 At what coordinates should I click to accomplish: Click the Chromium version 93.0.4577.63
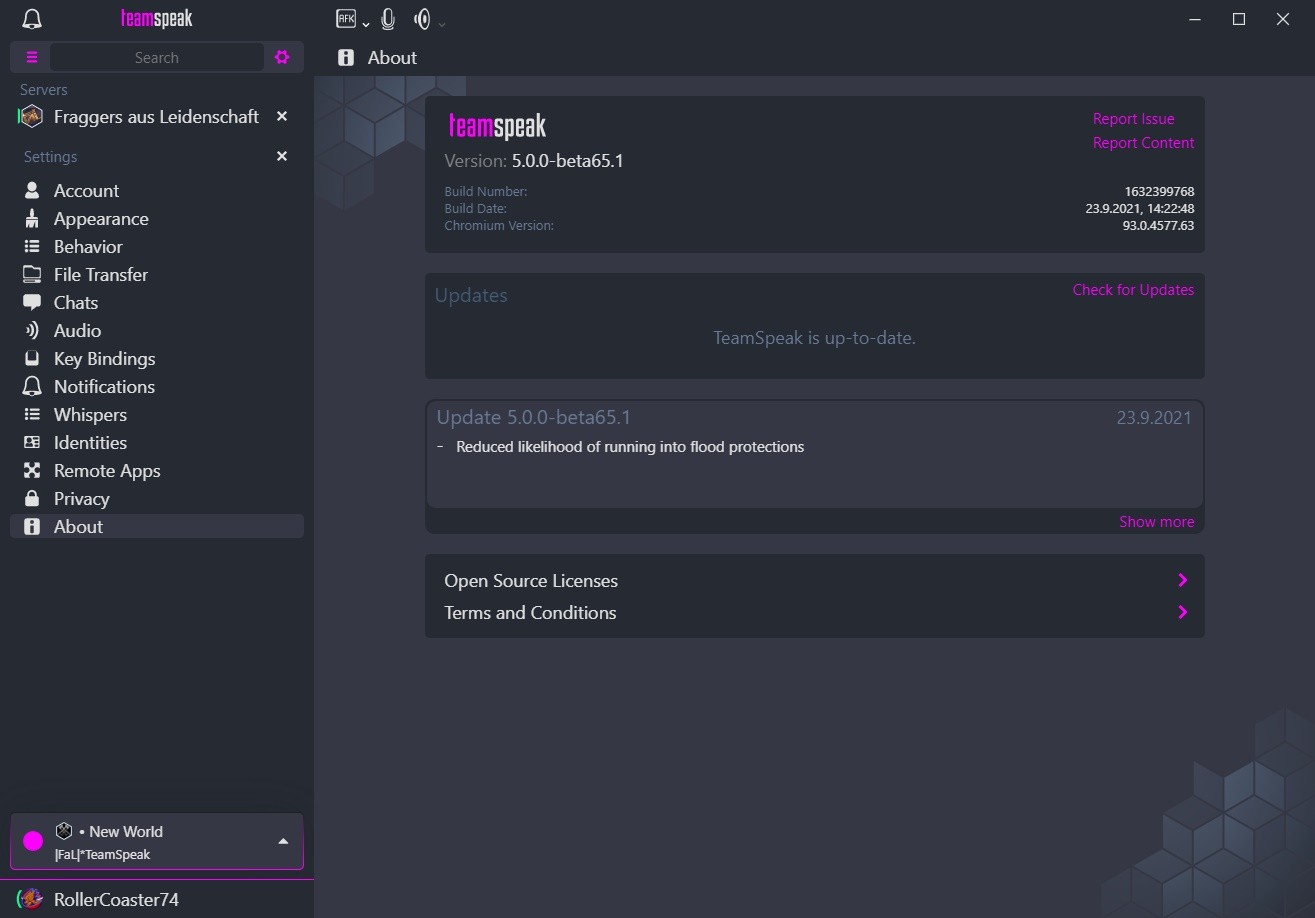1158,226
